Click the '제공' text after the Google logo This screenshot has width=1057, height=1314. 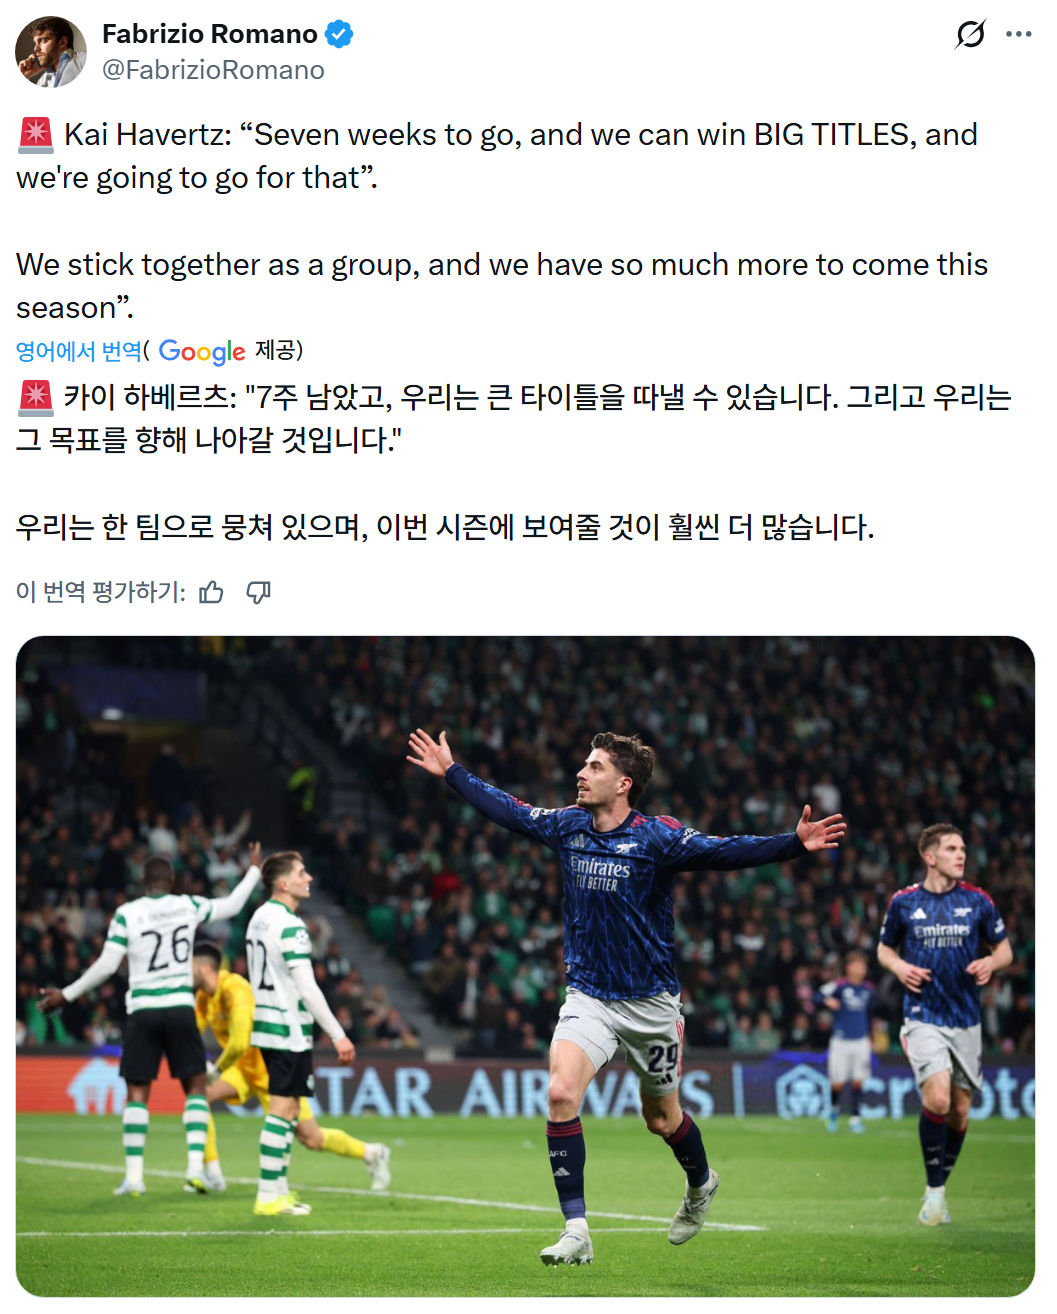pos(277,350)
